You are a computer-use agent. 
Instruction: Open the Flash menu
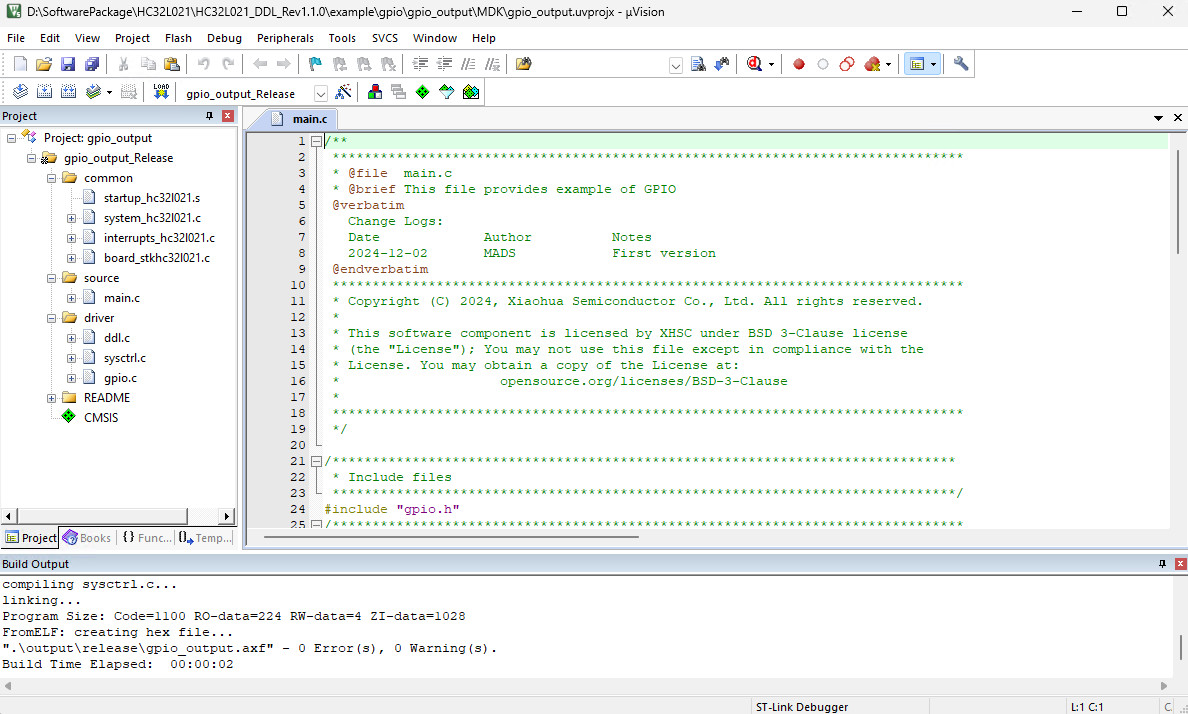click(178, 38)
